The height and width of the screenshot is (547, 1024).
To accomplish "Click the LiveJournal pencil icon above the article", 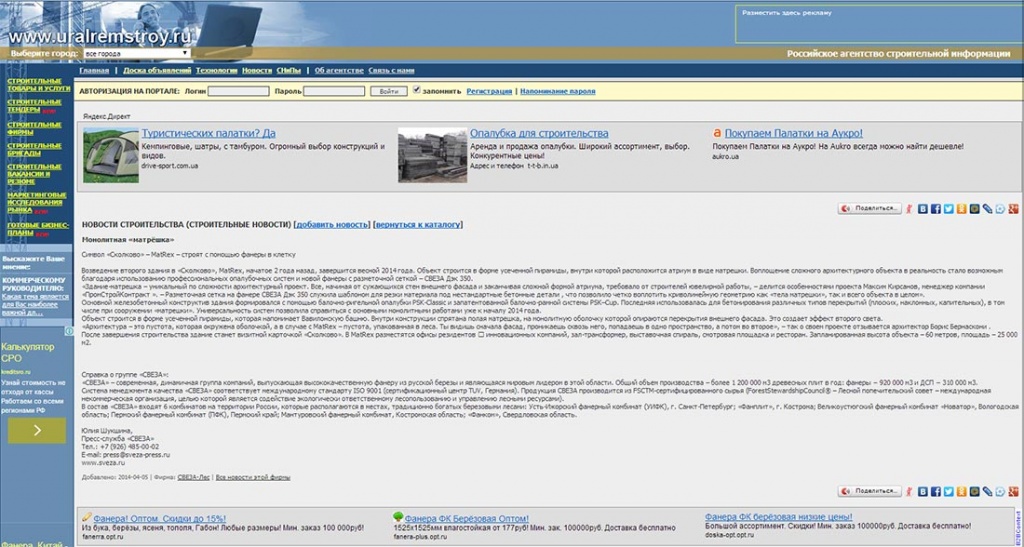I will pyautogui.click(x=987, y=209).
